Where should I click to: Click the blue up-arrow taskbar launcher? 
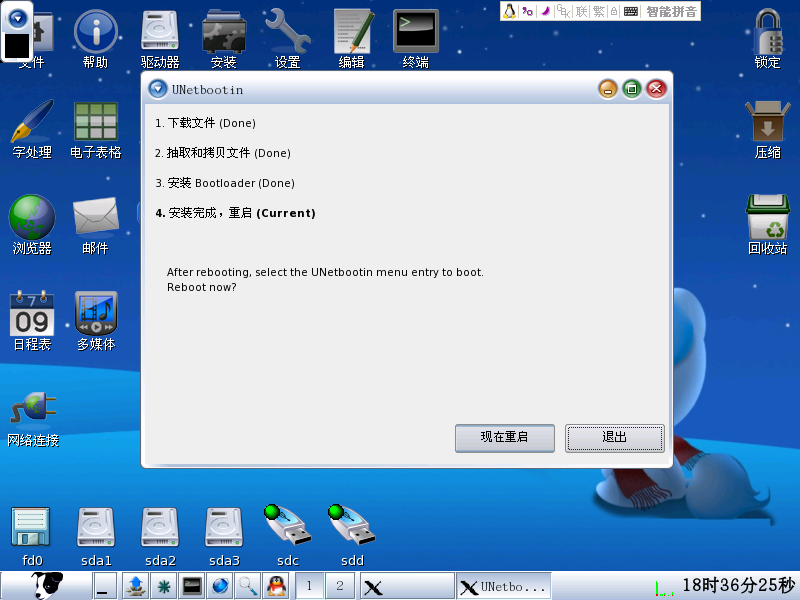(x=135, y=586)
